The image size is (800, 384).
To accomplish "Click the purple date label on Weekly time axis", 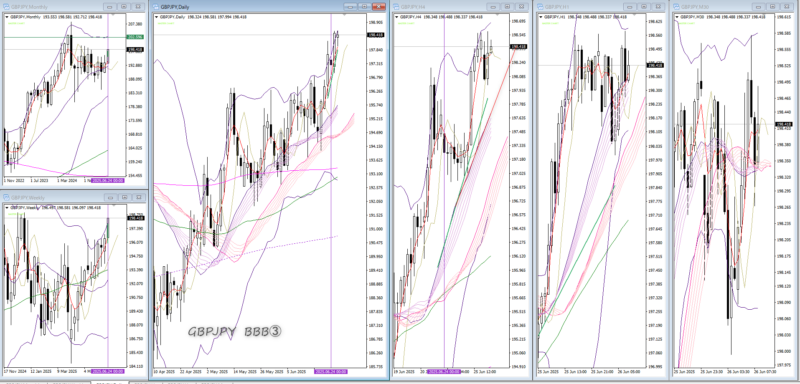I will point(108,371).
